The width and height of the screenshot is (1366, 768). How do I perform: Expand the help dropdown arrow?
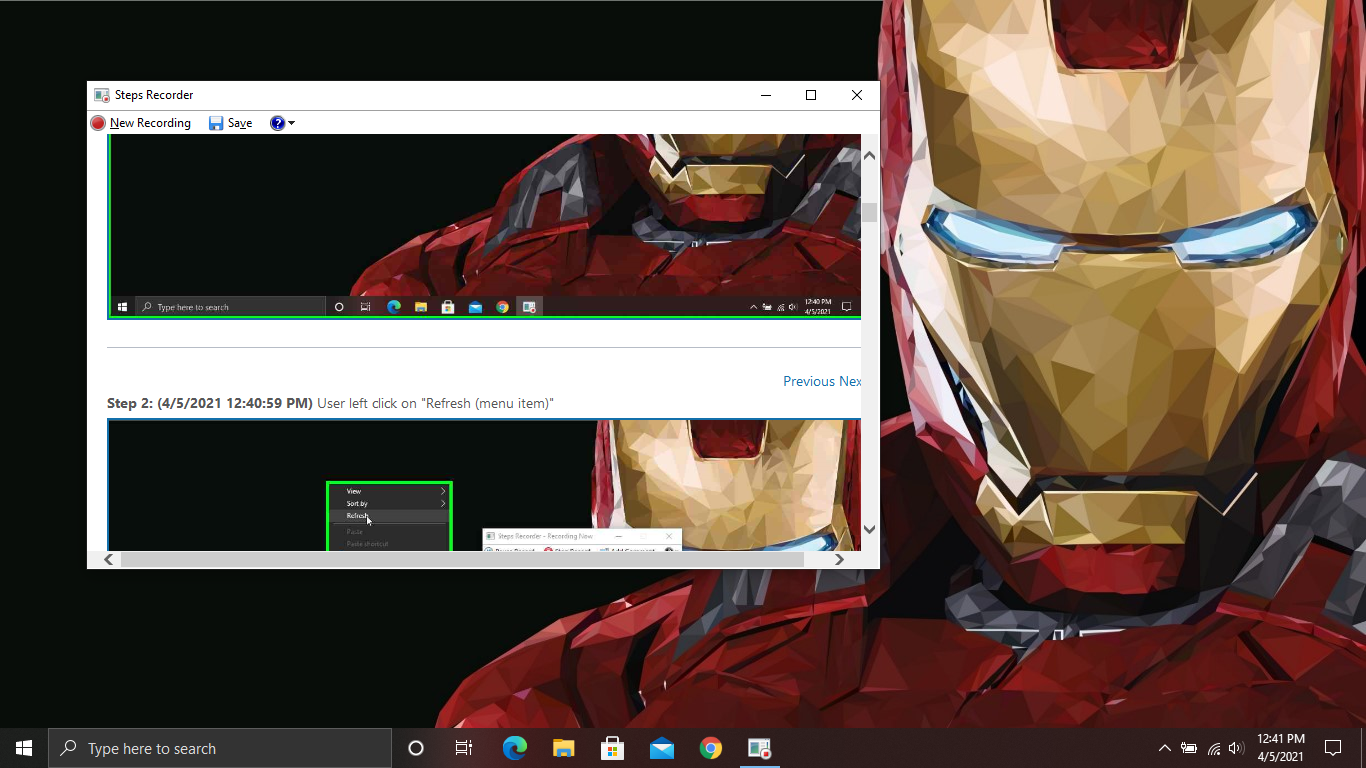pyautogui.click(x=291, y=123)
